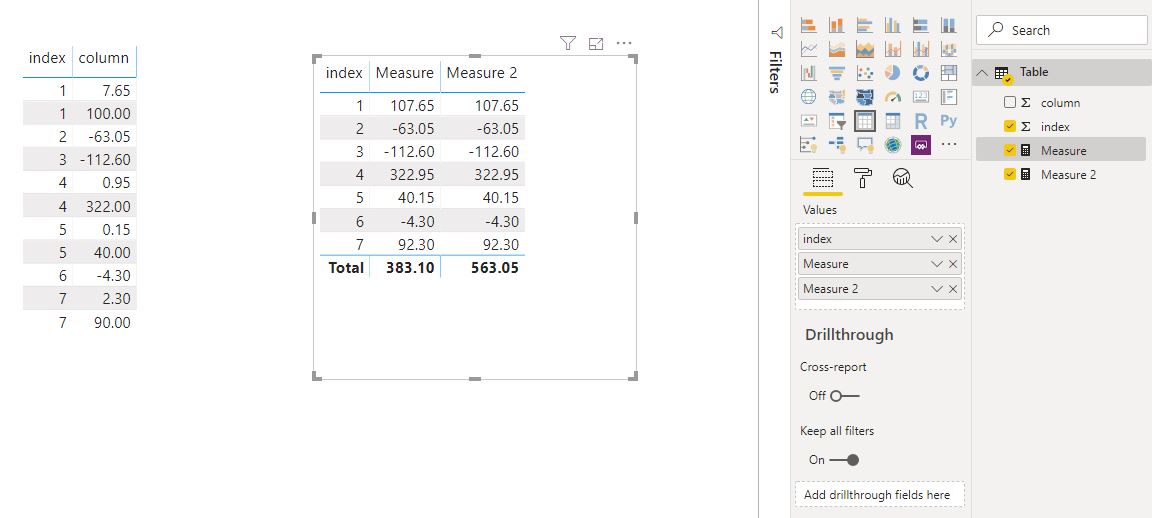Select the Stacked bar chart visual

point(808,26)
